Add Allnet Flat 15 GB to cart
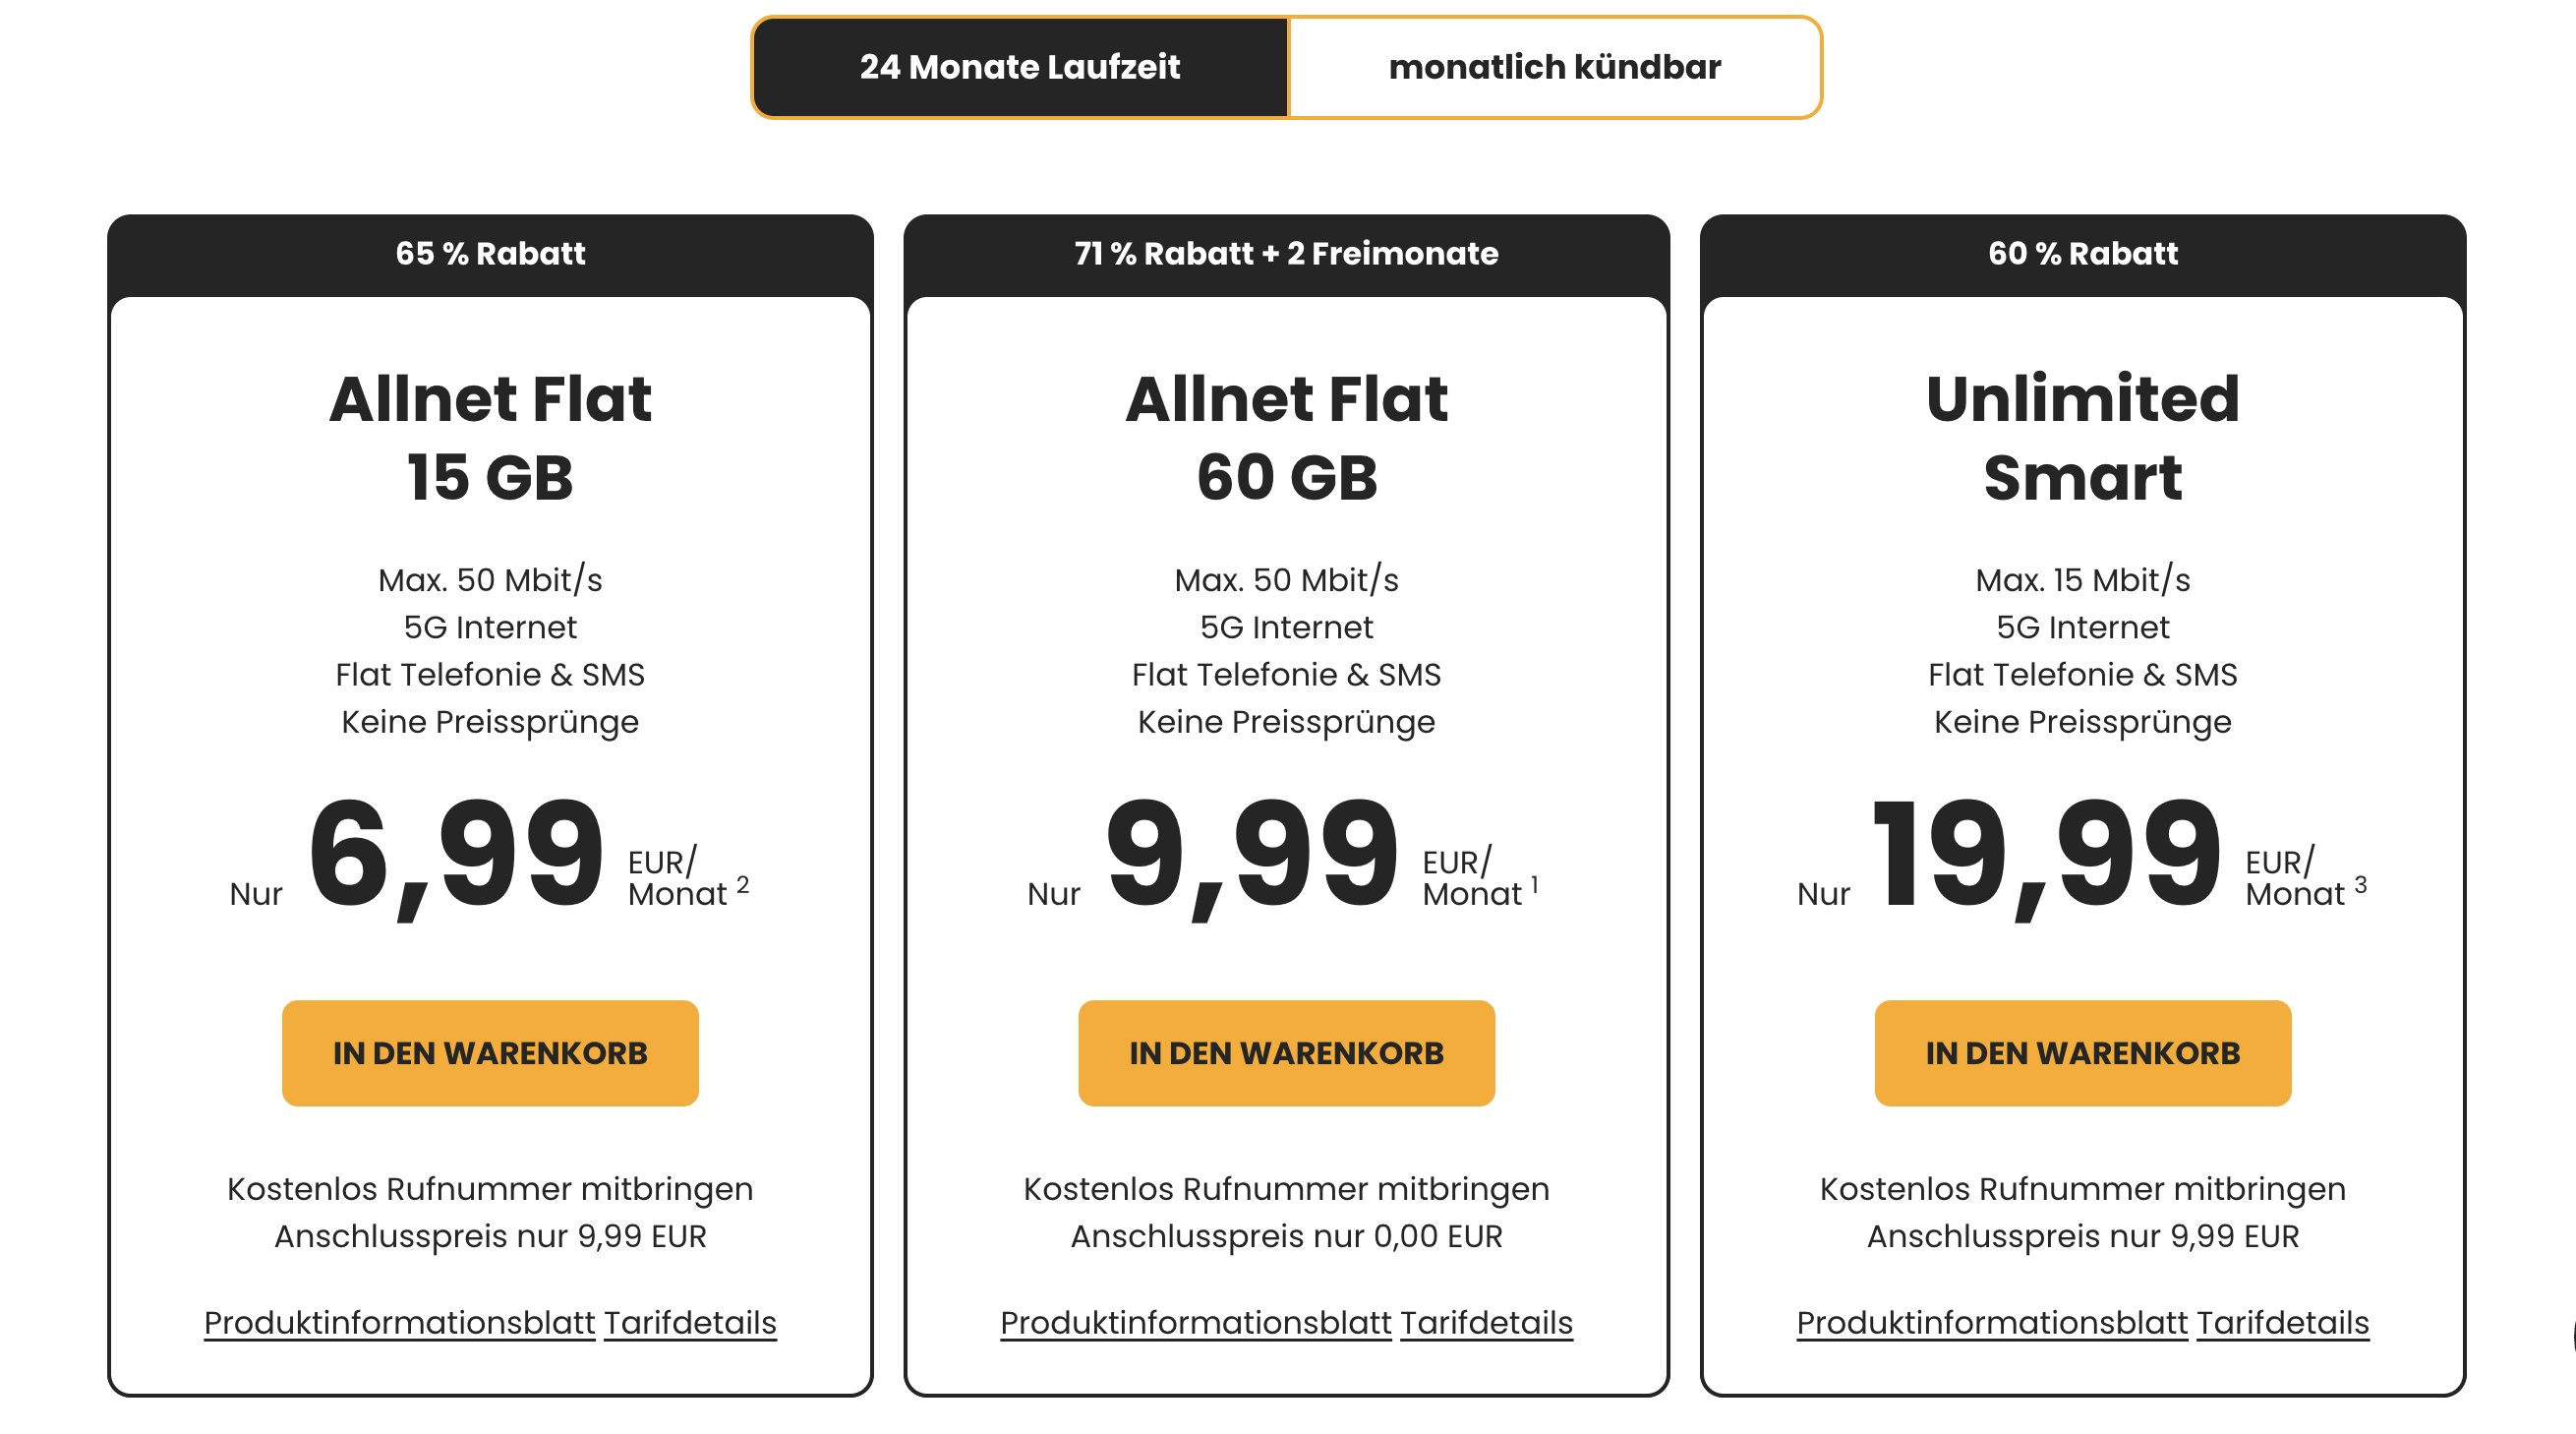 (492, 1052)
